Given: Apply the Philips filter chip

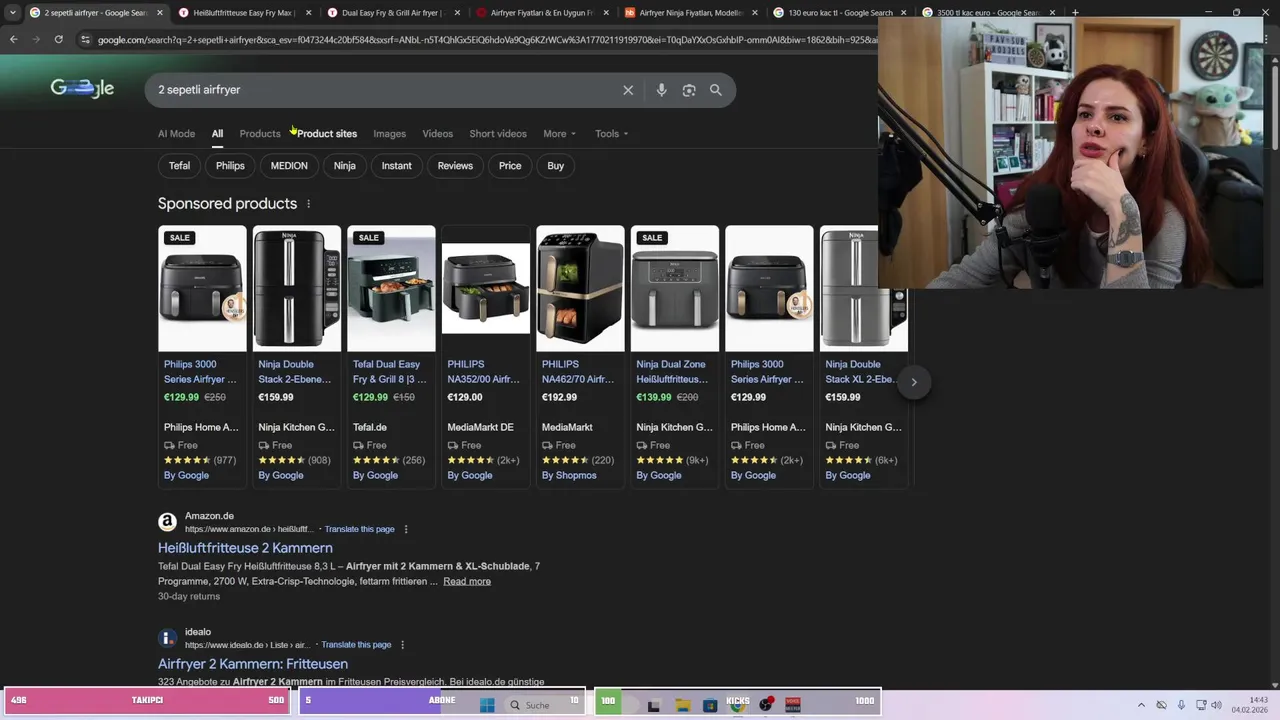Looking at the screenshot, I should (x=230, y=166).
